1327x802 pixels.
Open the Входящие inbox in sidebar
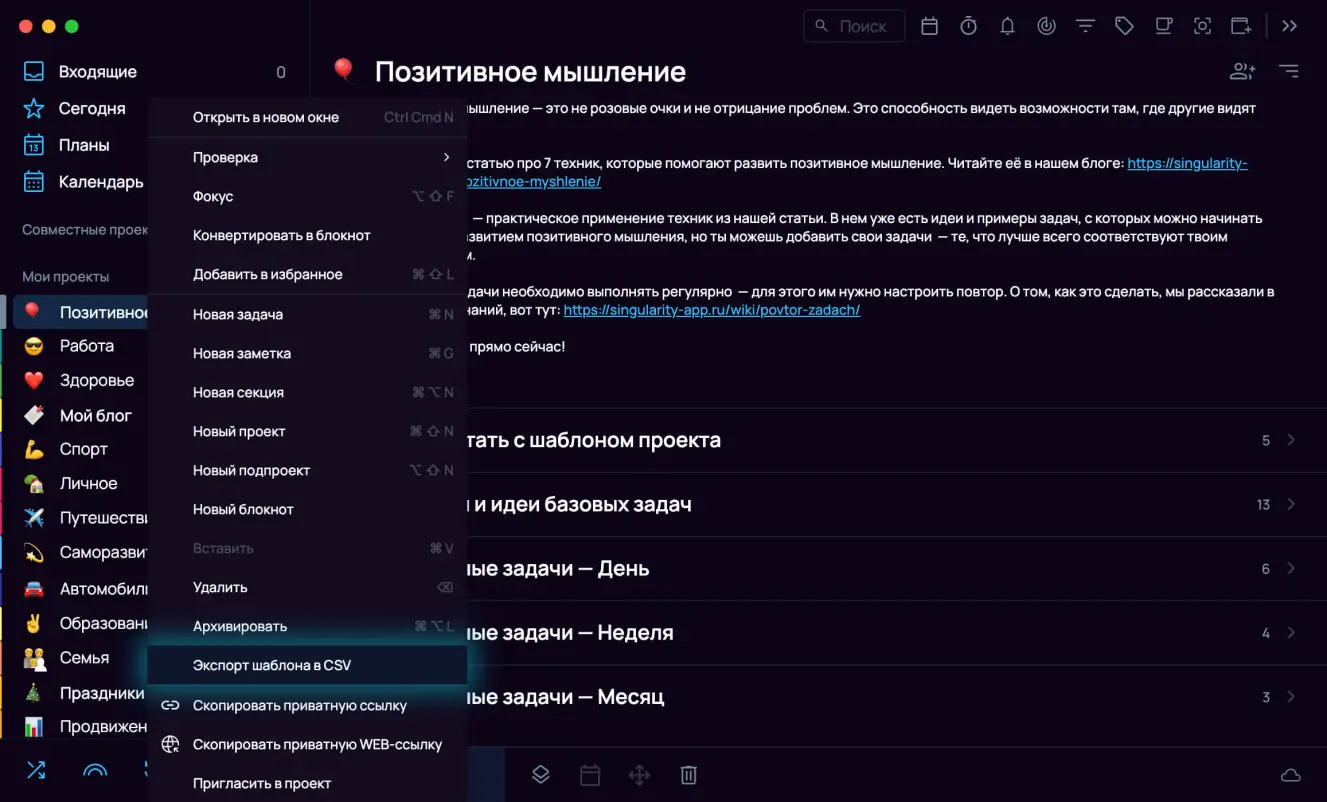point(97,72)
